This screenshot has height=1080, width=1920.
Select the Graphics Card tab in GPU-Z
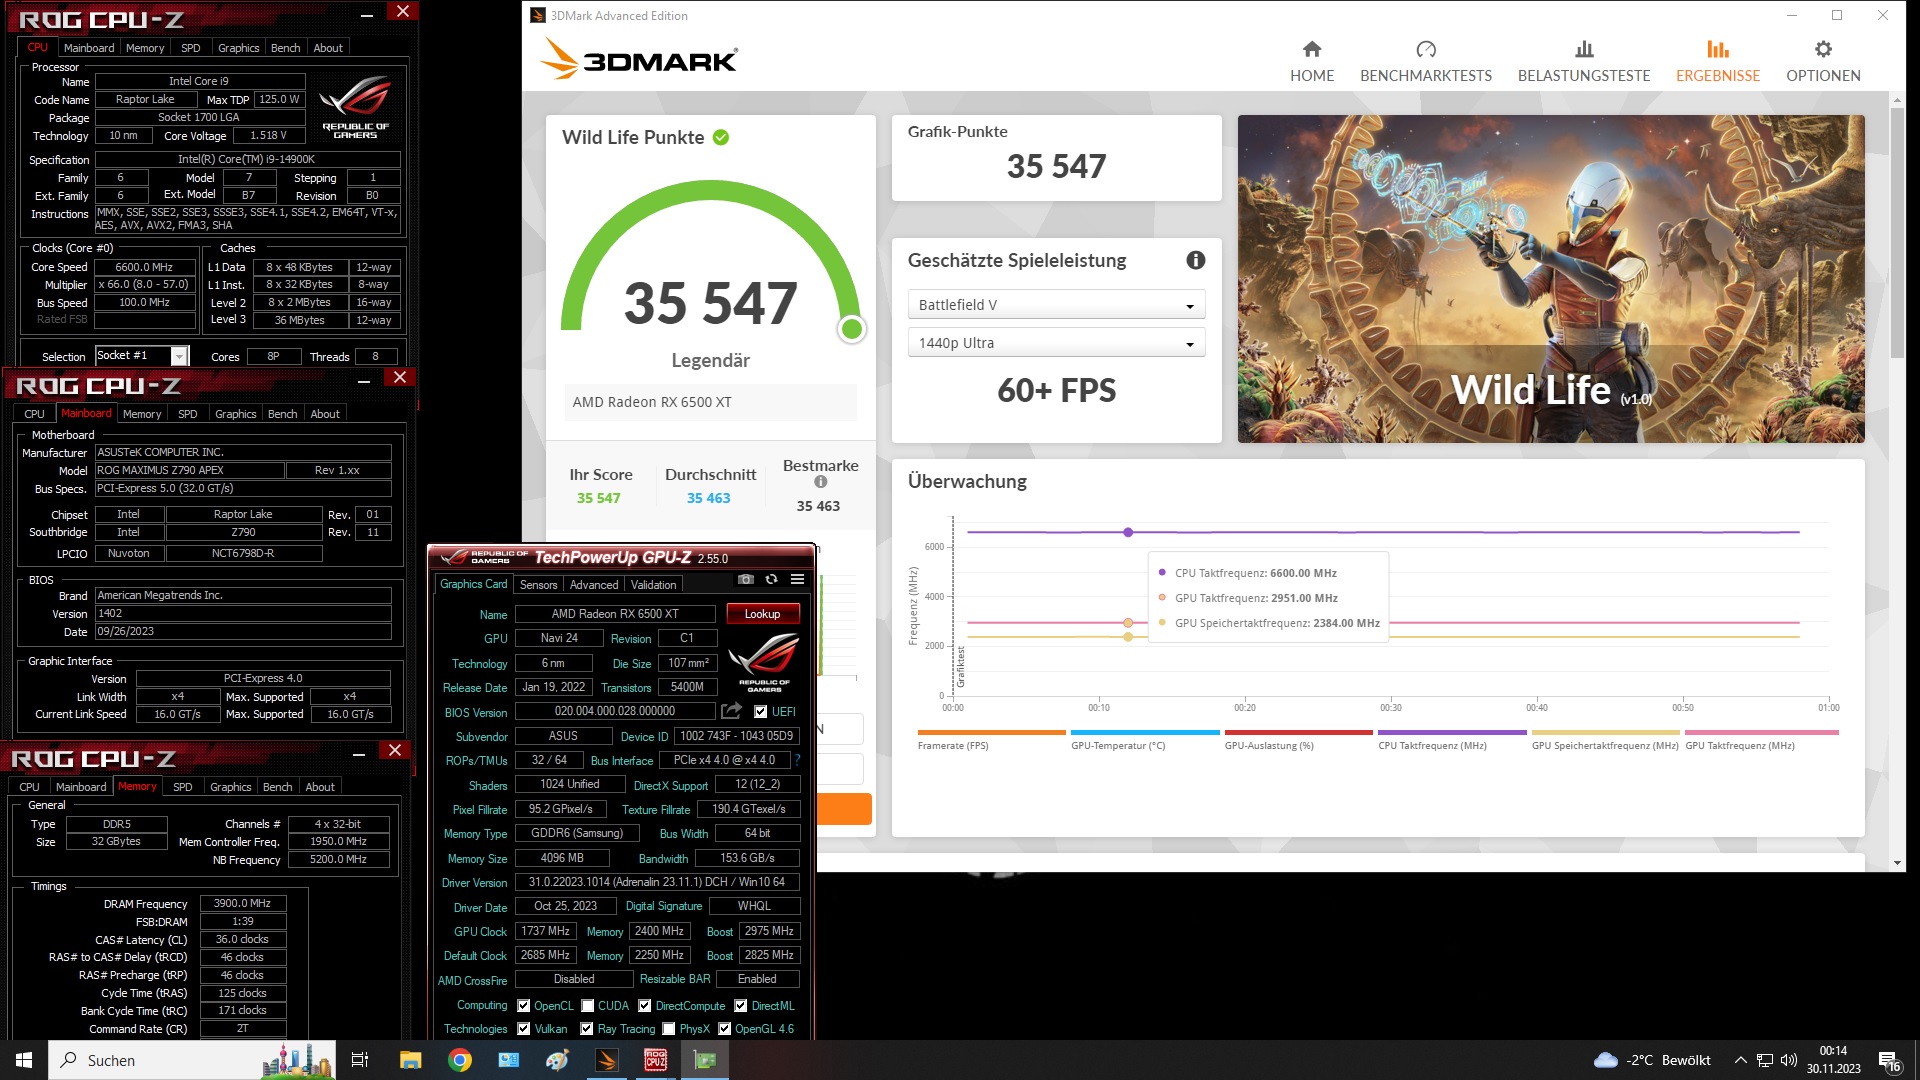click(x=473, y=584)
